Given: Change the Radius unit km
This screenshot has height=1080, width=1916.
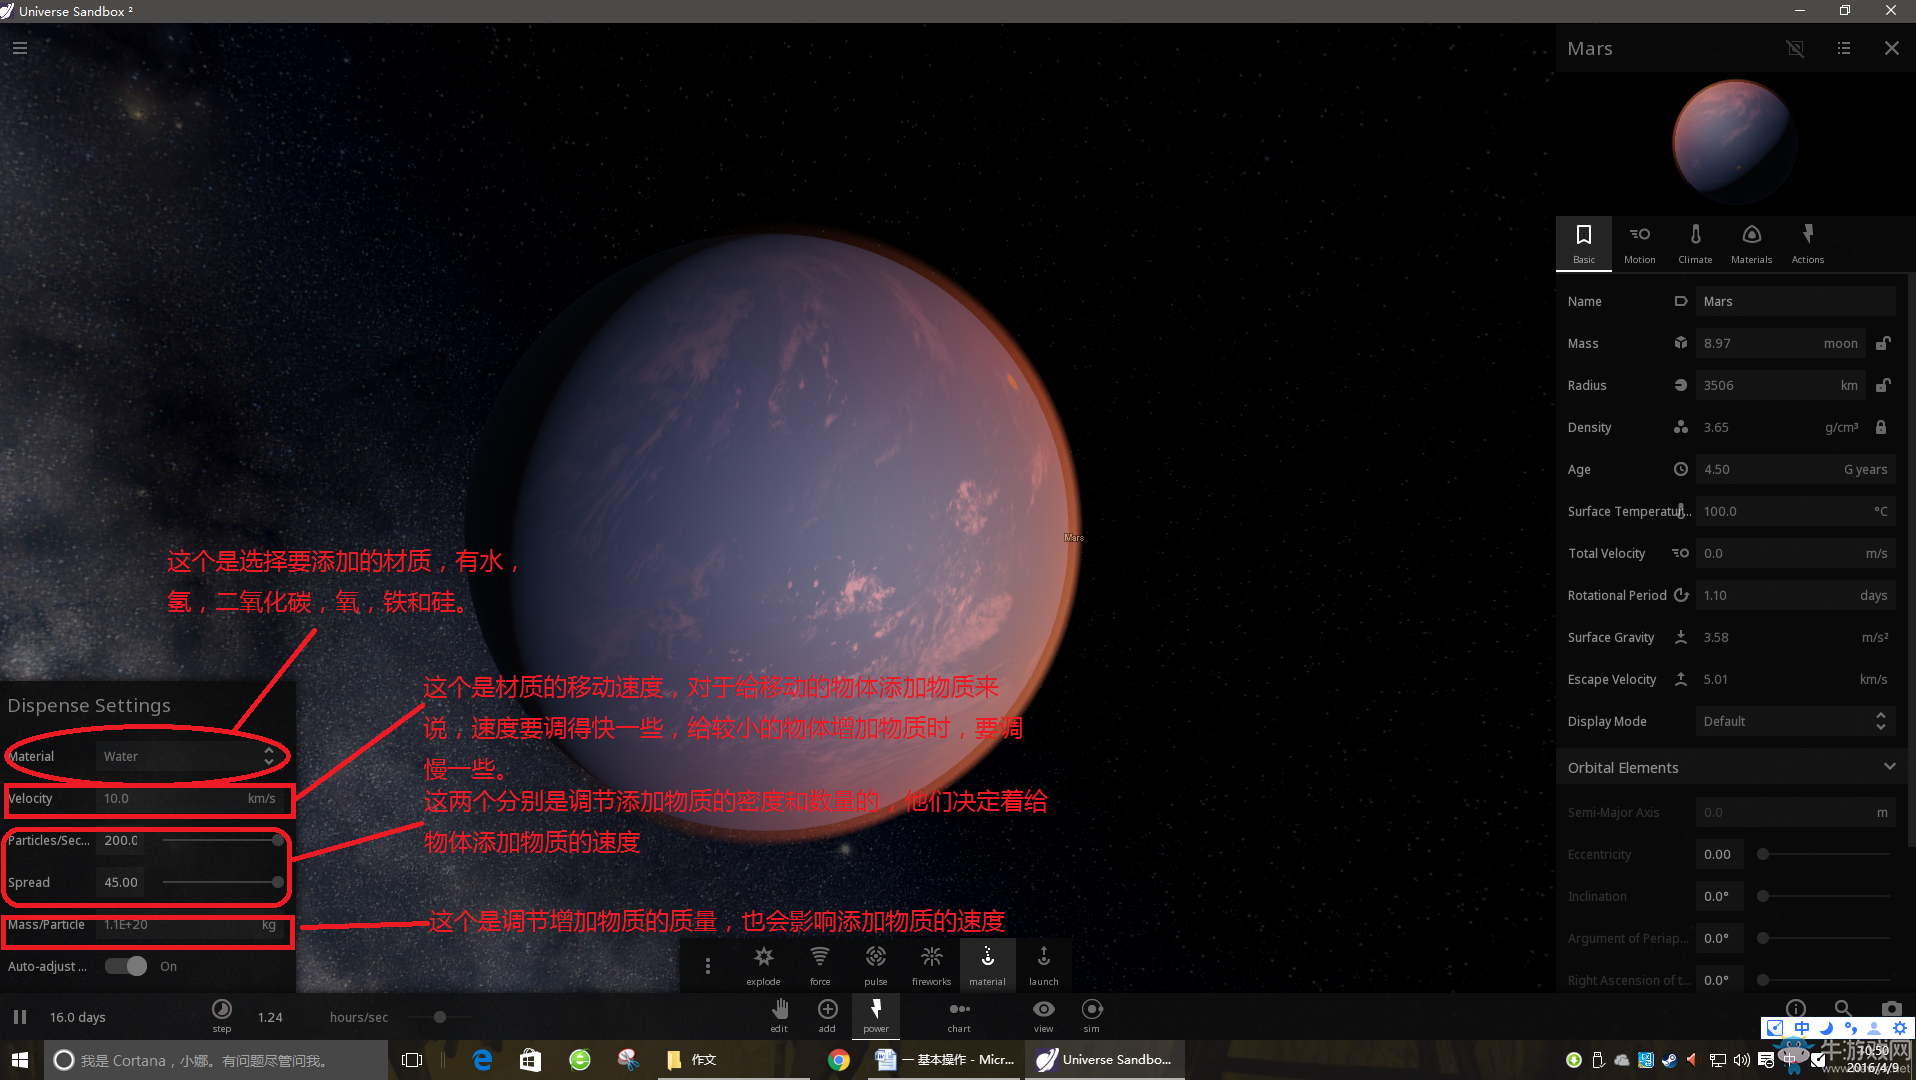Looking at the screenshot, I should 1849,385.
